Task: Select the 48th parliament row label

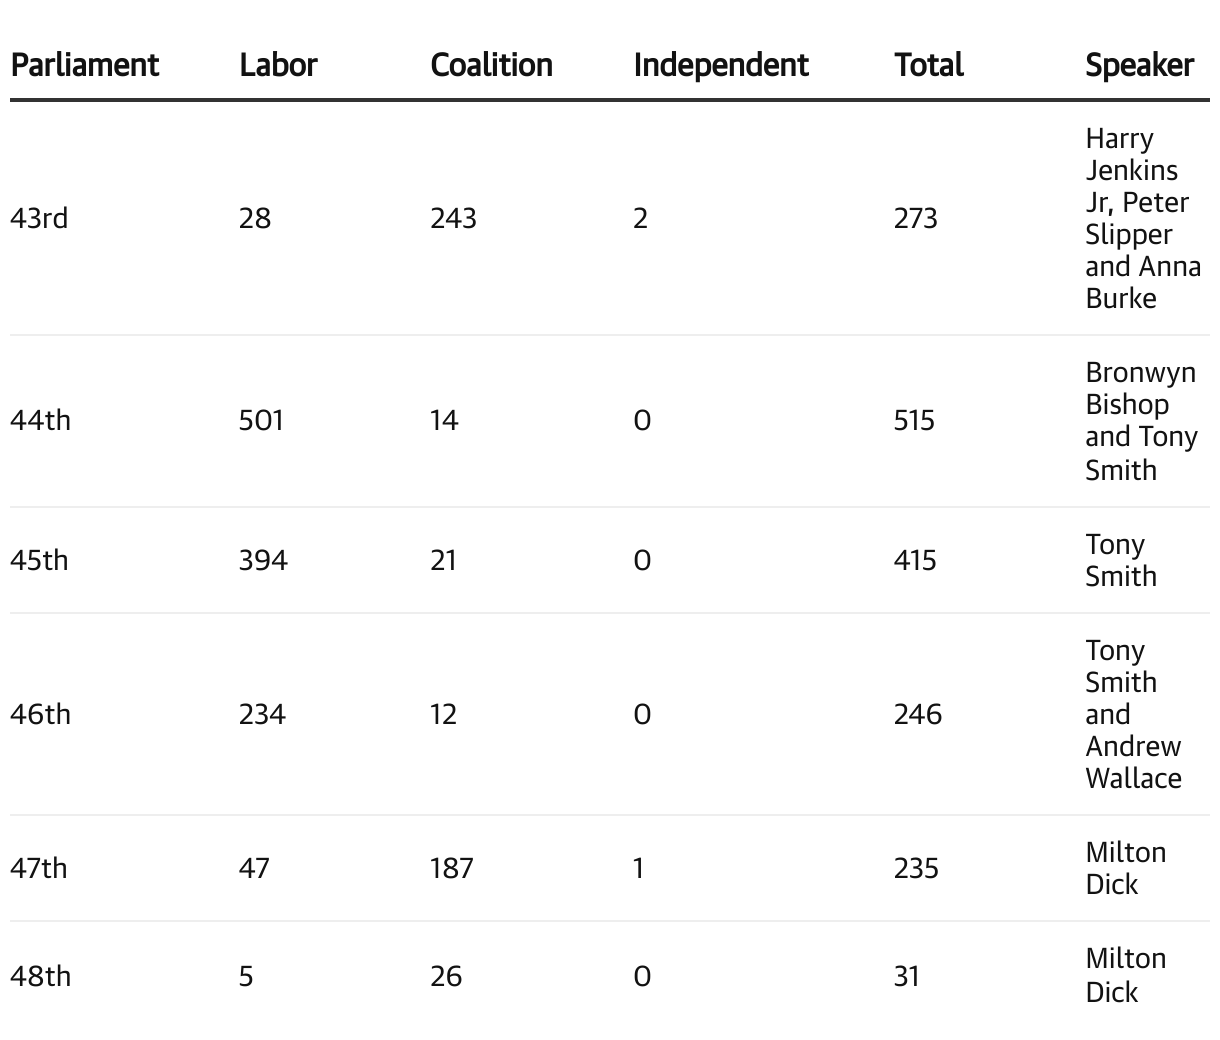Action: (40, 975)
